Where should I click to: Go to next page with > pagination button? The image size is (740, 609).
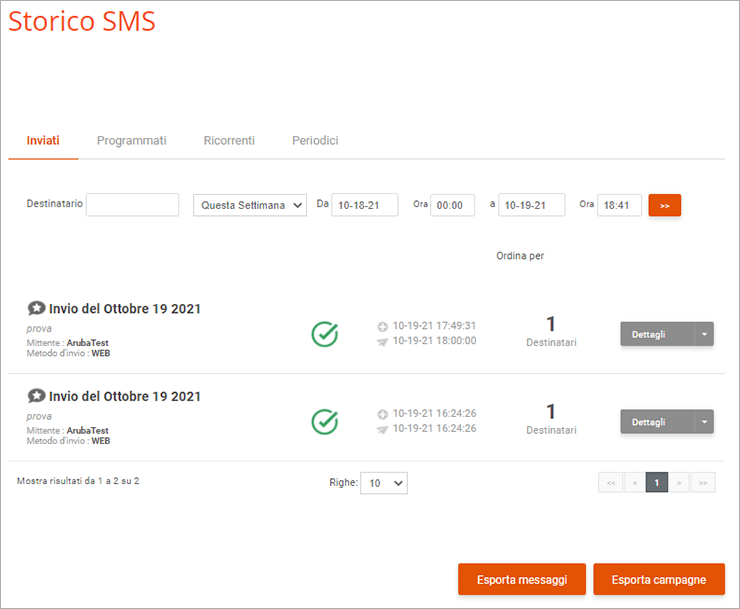click(x=679, y=482)
